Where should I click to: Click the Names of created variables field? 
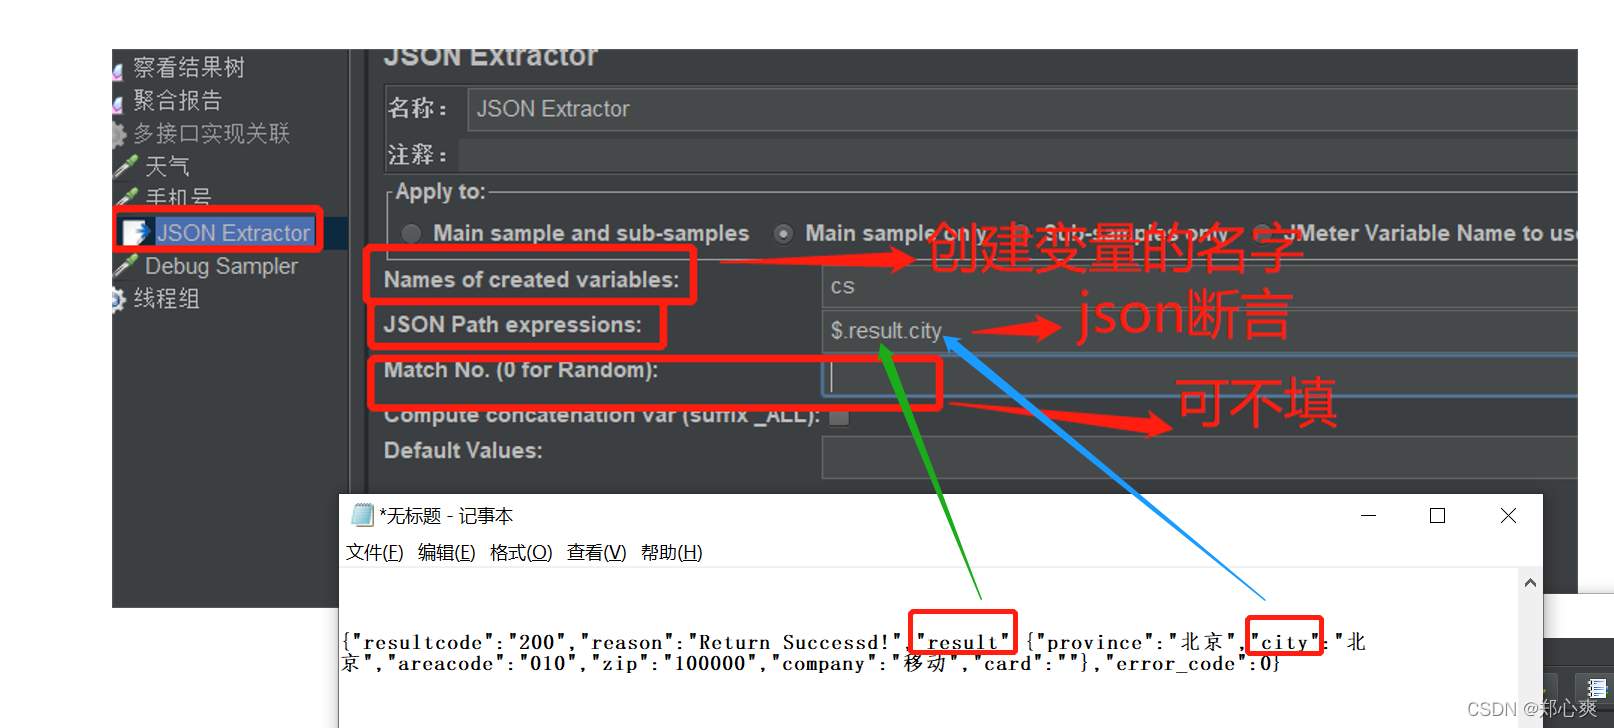tap(1199, 286)
